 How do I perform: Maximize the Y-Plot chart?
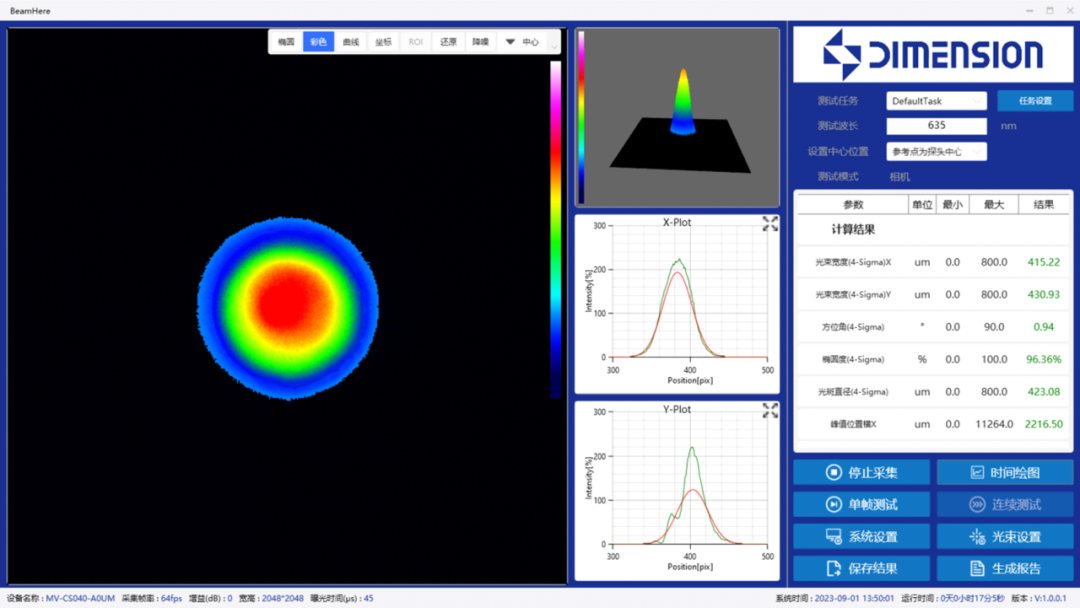point(770,410)
